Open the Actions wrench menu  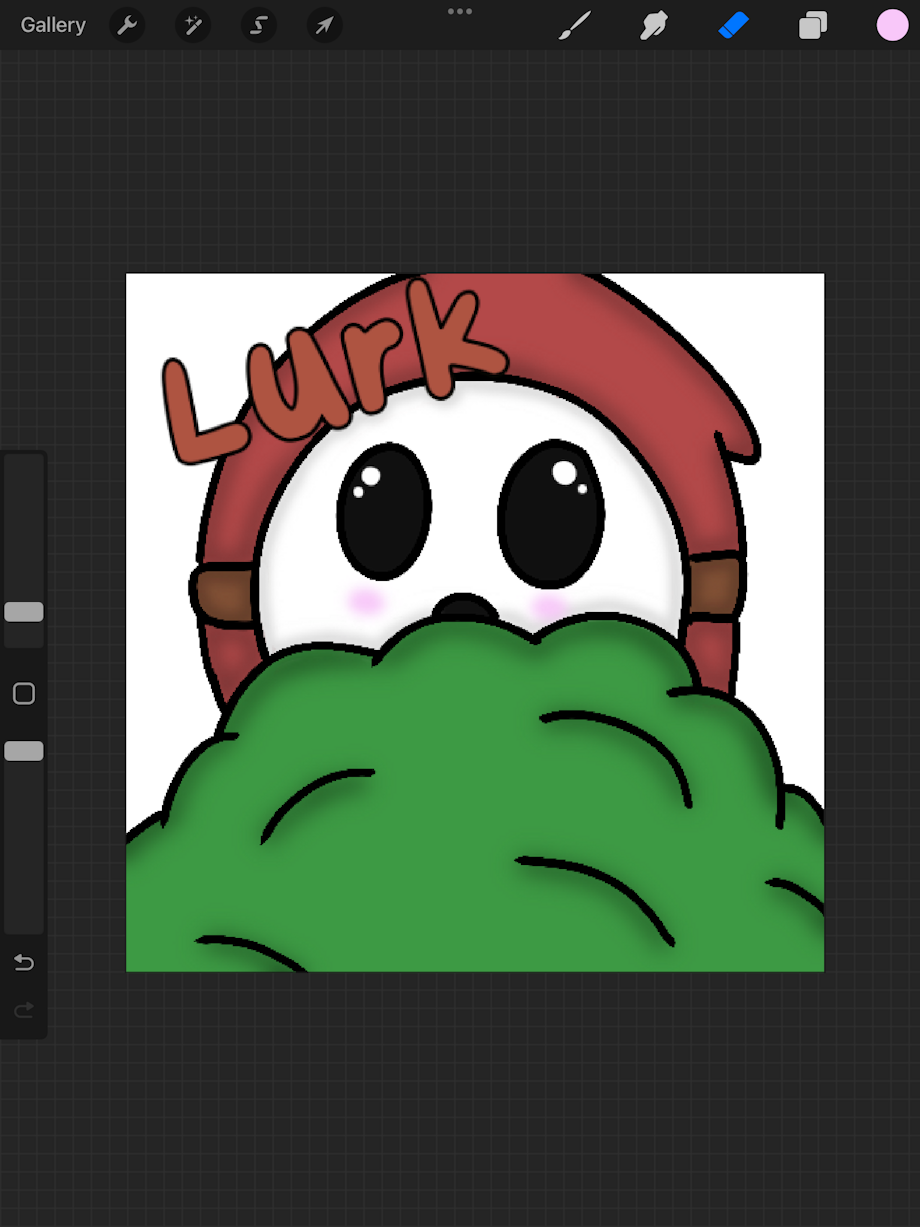coord(127,25)
